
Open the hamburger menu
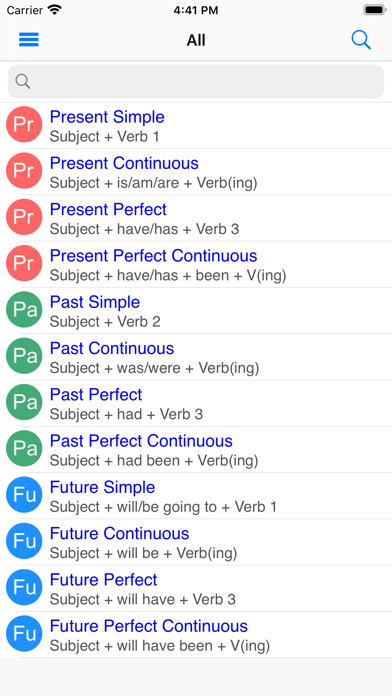click(29, 40)
